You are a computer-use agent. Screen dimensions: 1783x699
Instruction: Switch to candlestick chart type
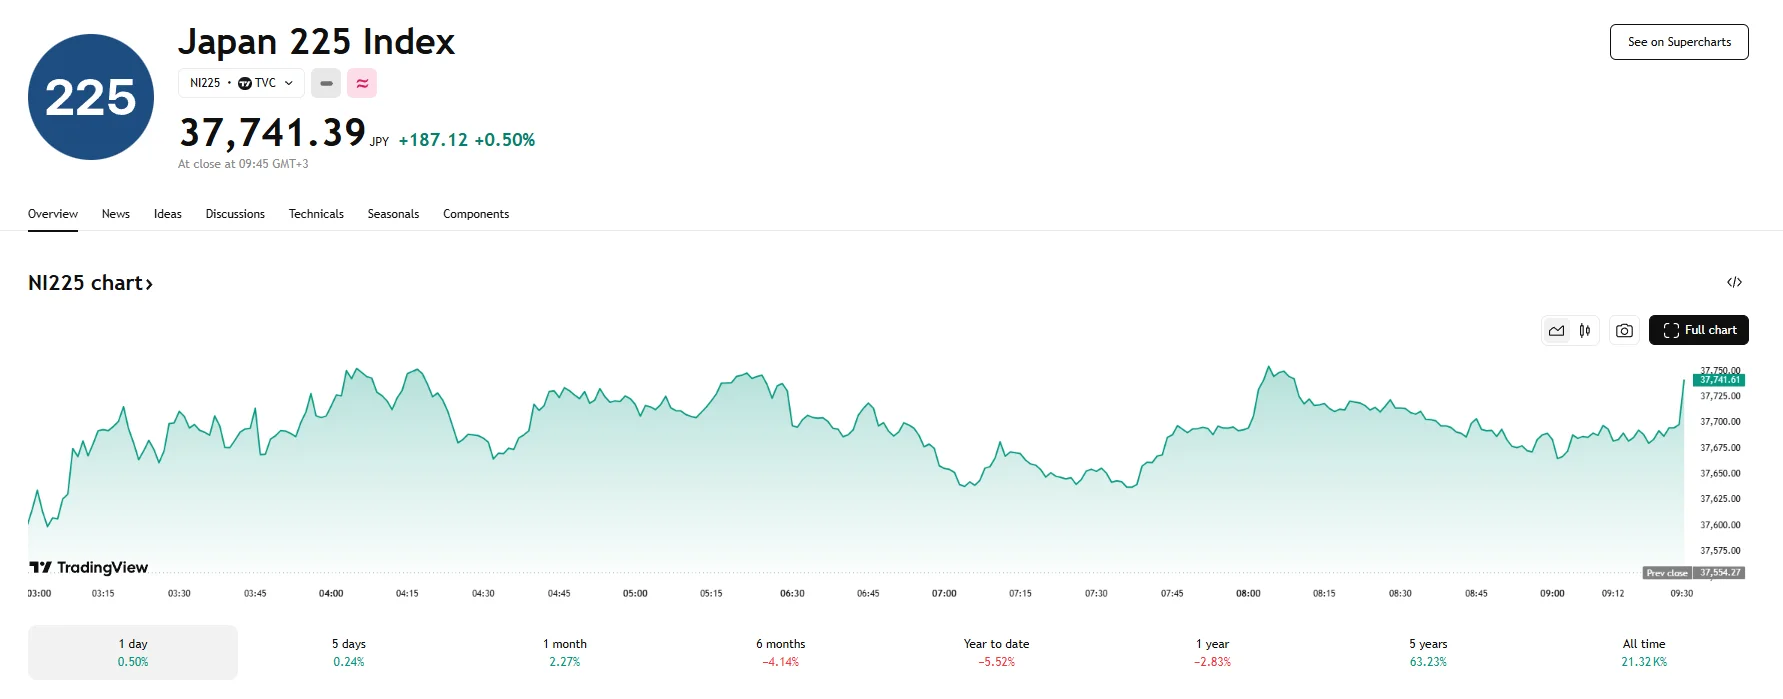tap(1585, 330)
